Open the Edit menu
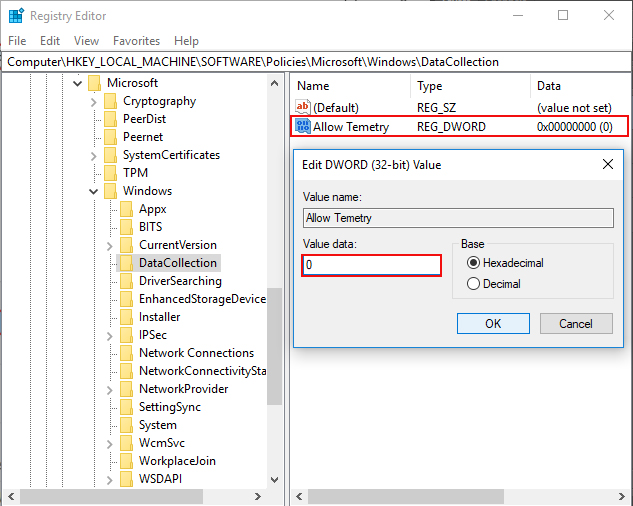Screen dimensions: 633x506 50,41
